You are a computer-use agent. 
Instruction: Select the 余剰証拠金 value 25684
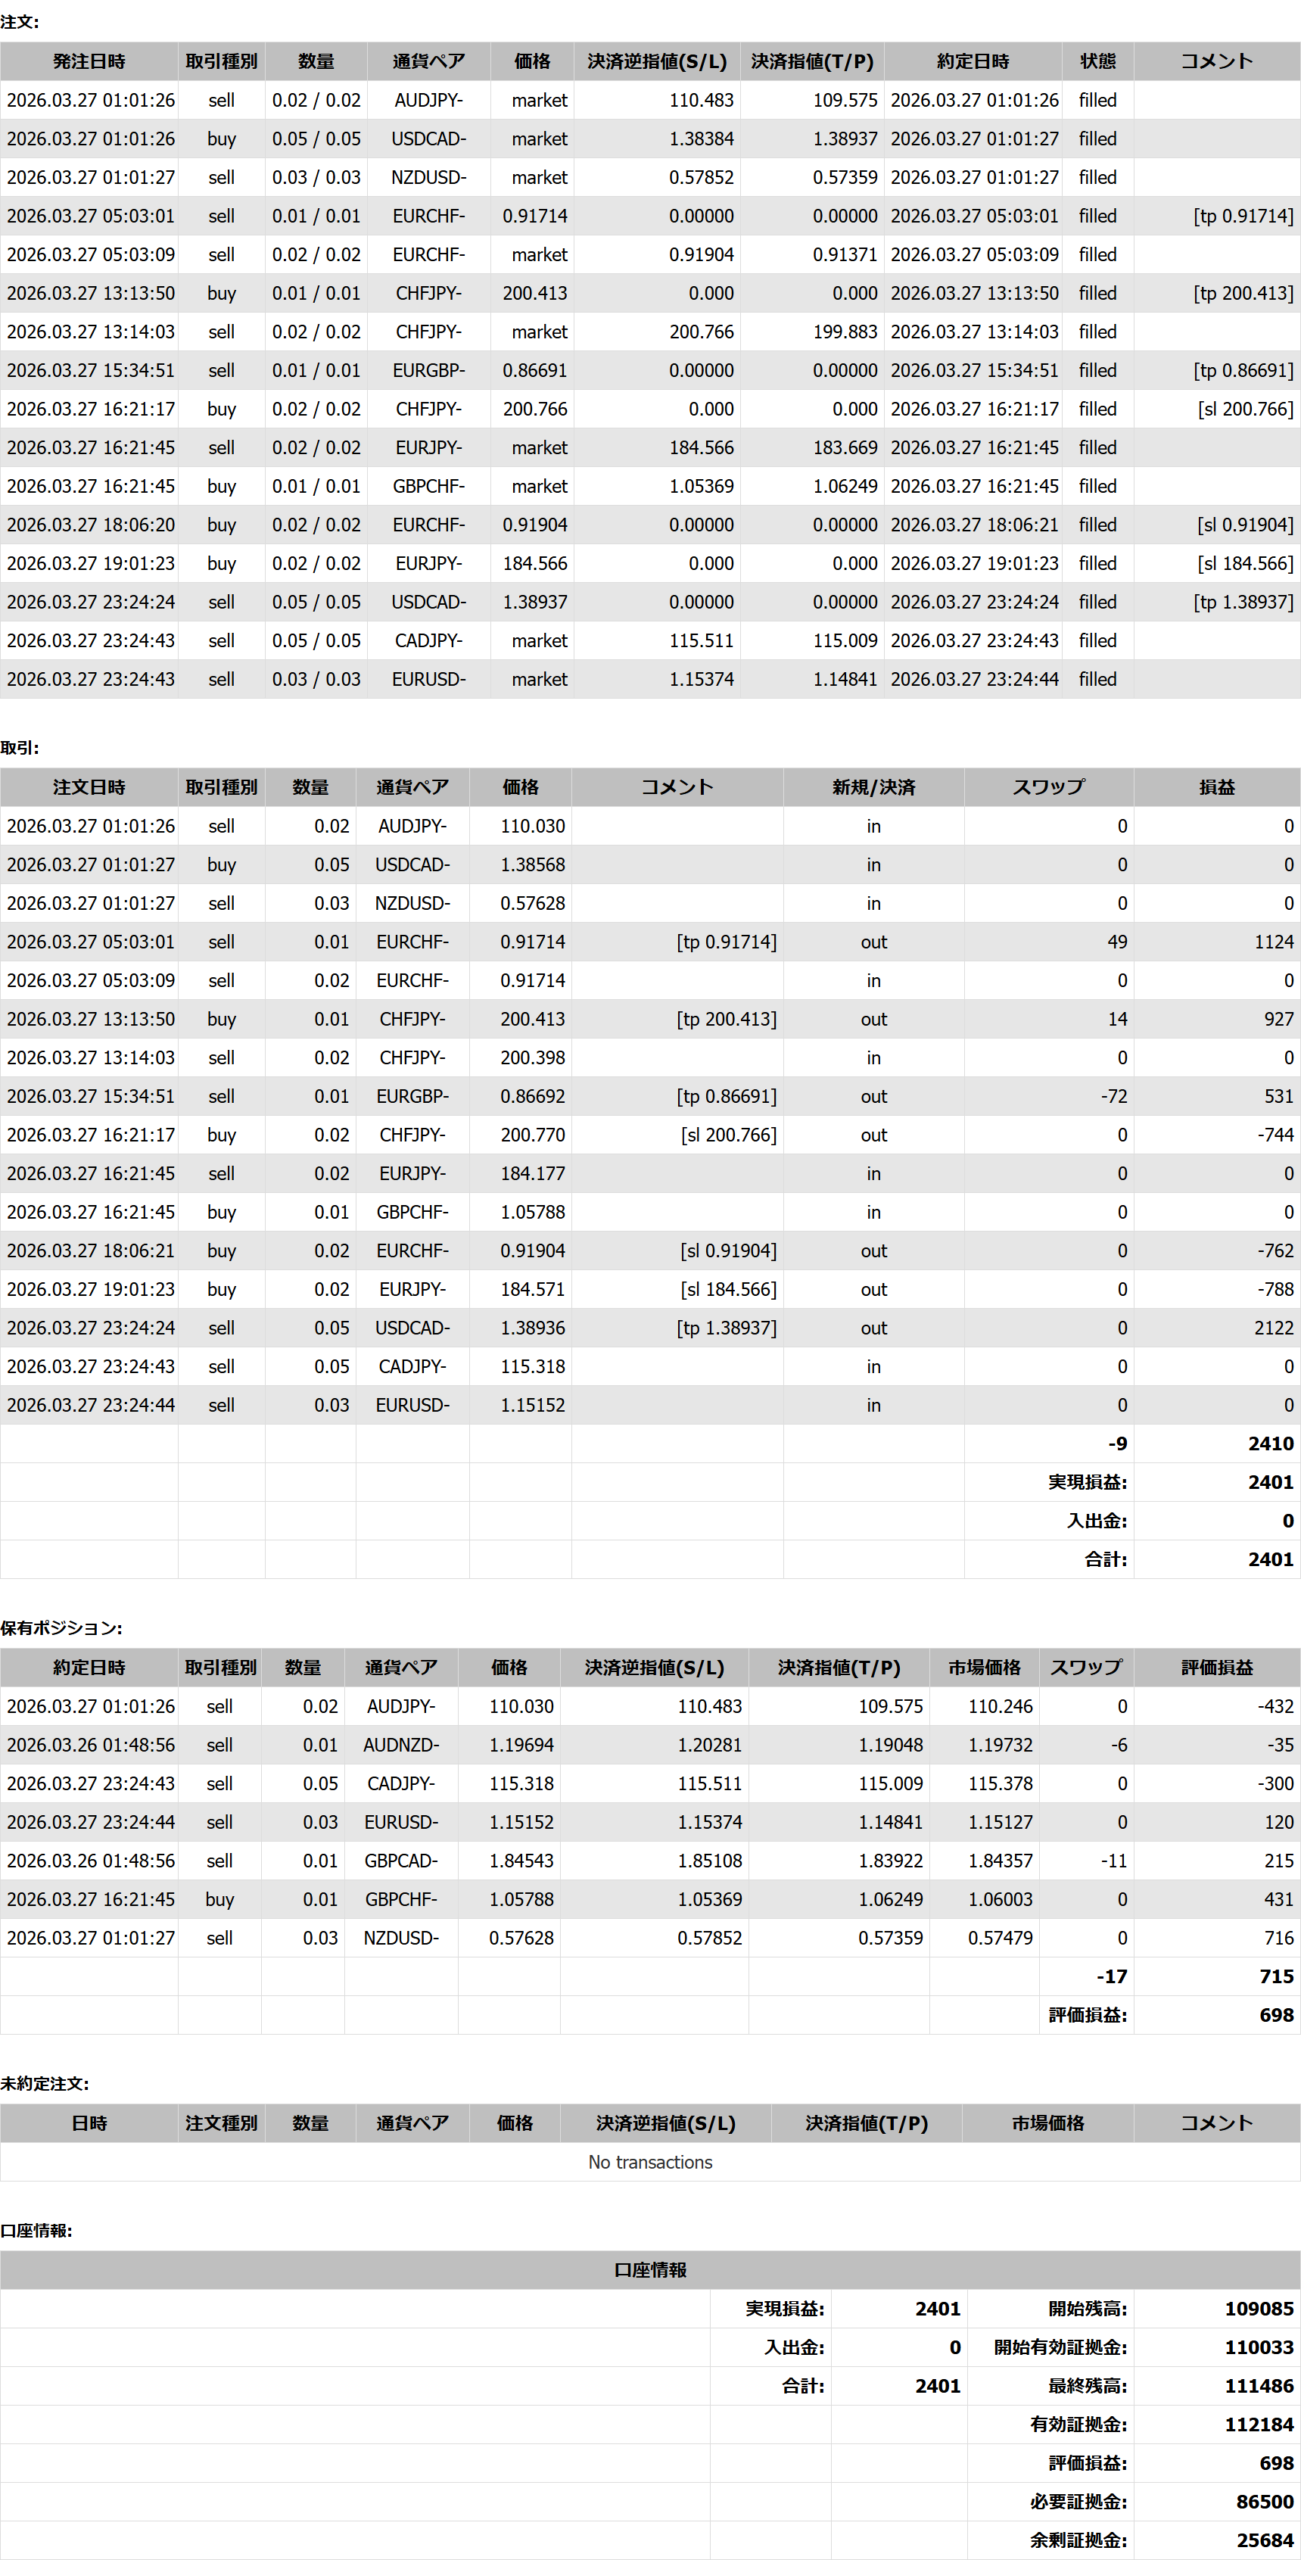pyautogui.click(x=1264, y=2540)
